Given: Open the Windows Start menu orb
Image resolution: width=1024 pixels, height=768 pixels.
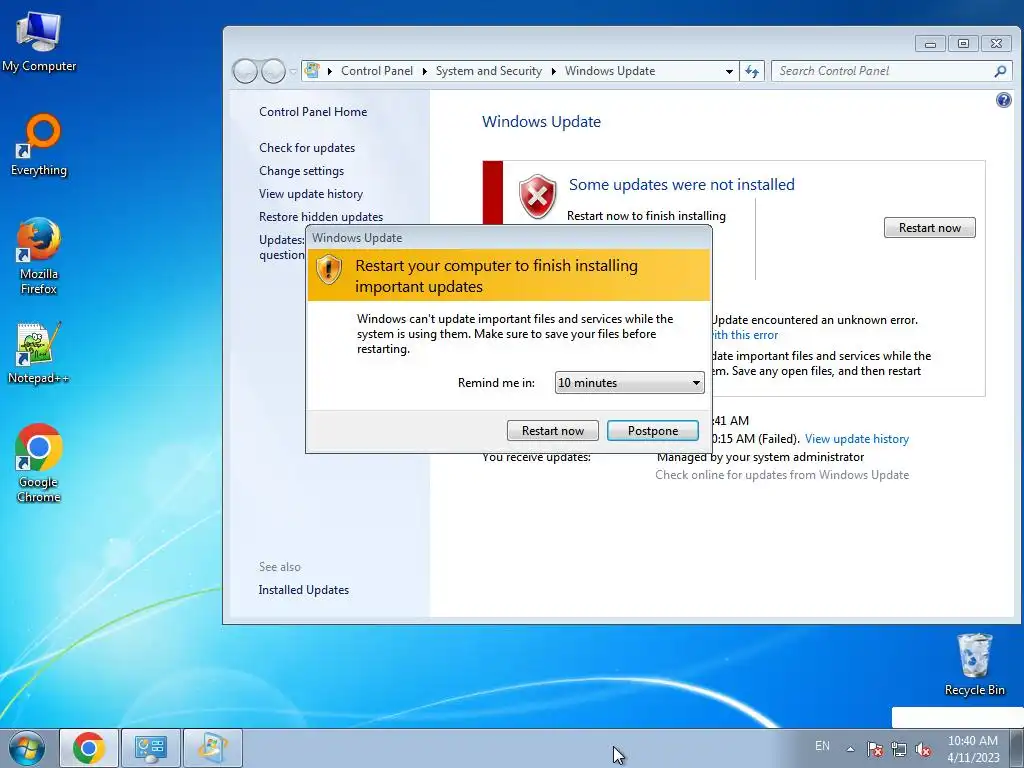Looking at the screenshot, I should coord(26,748).
